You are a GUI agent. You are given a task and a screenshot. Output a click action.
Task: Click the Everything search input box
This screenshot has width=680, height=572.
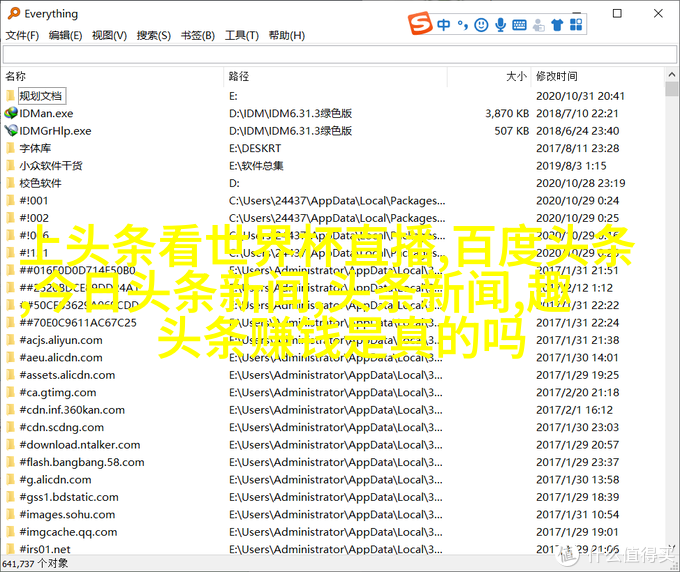330,55
